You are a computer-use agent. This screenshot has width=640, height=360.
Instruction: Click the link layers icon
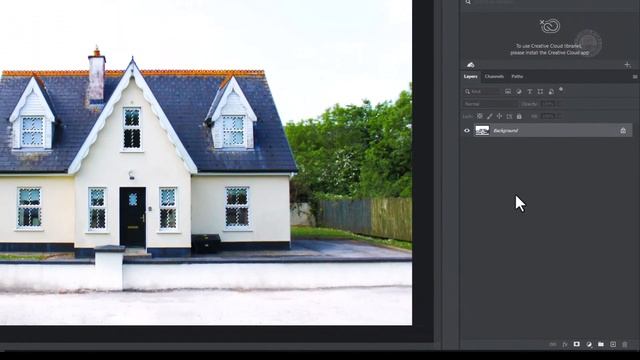pos(553,344)
